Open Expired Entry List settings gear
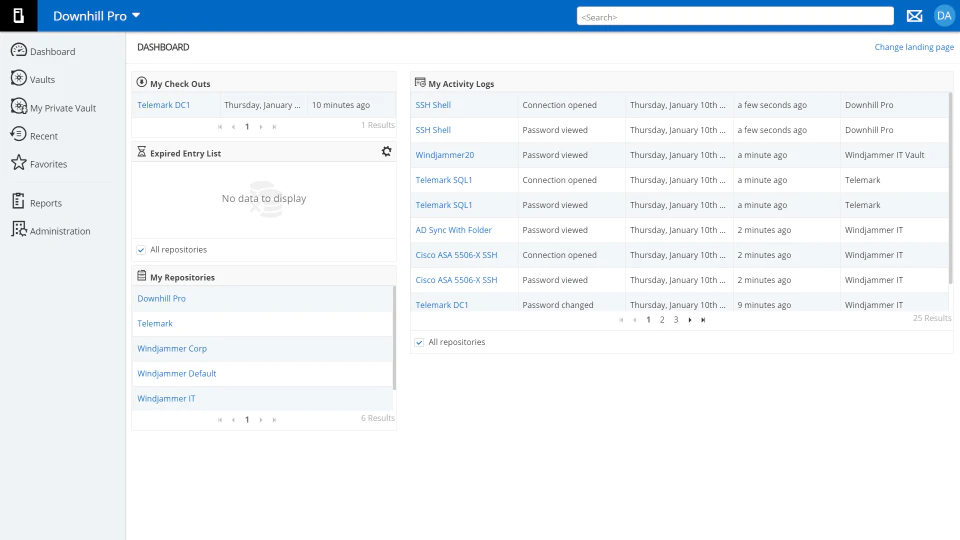Image resolution: width=960 pixels, height=540 pixels. pyautogui.click(x=386, y=151)
